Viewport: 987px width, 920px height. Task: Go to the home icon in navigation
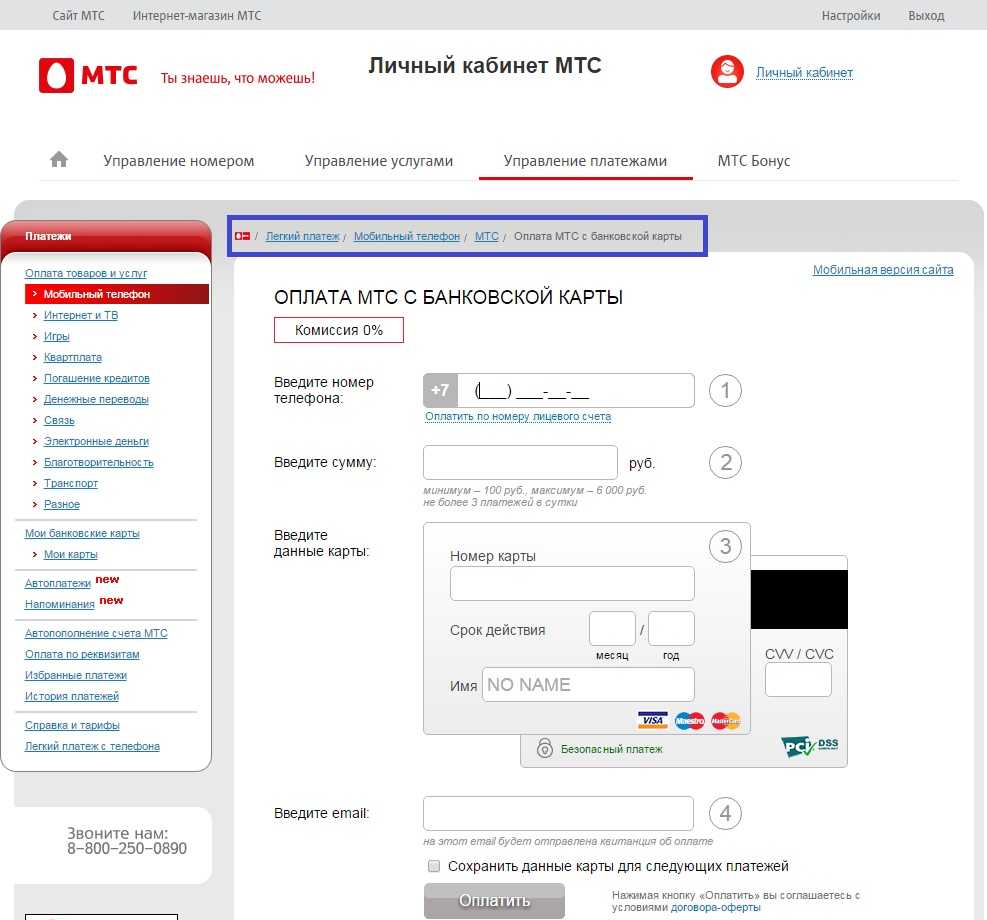point(59,159)
